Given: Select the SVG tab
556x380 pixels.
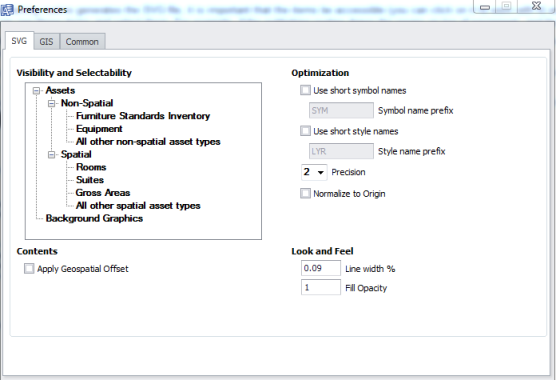Looking at the screenshot, I should 19,41.
